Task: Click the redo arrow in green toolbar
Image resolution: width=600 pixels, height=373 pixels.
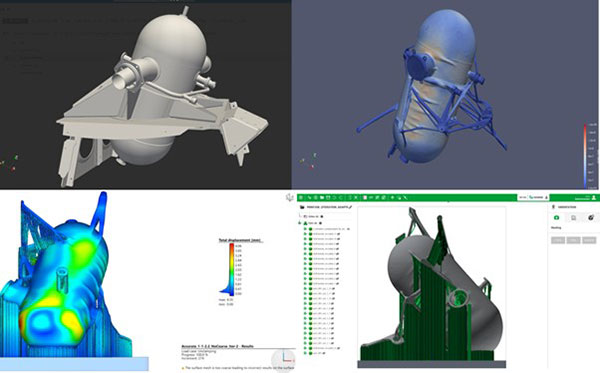Action: pos(341,197)
